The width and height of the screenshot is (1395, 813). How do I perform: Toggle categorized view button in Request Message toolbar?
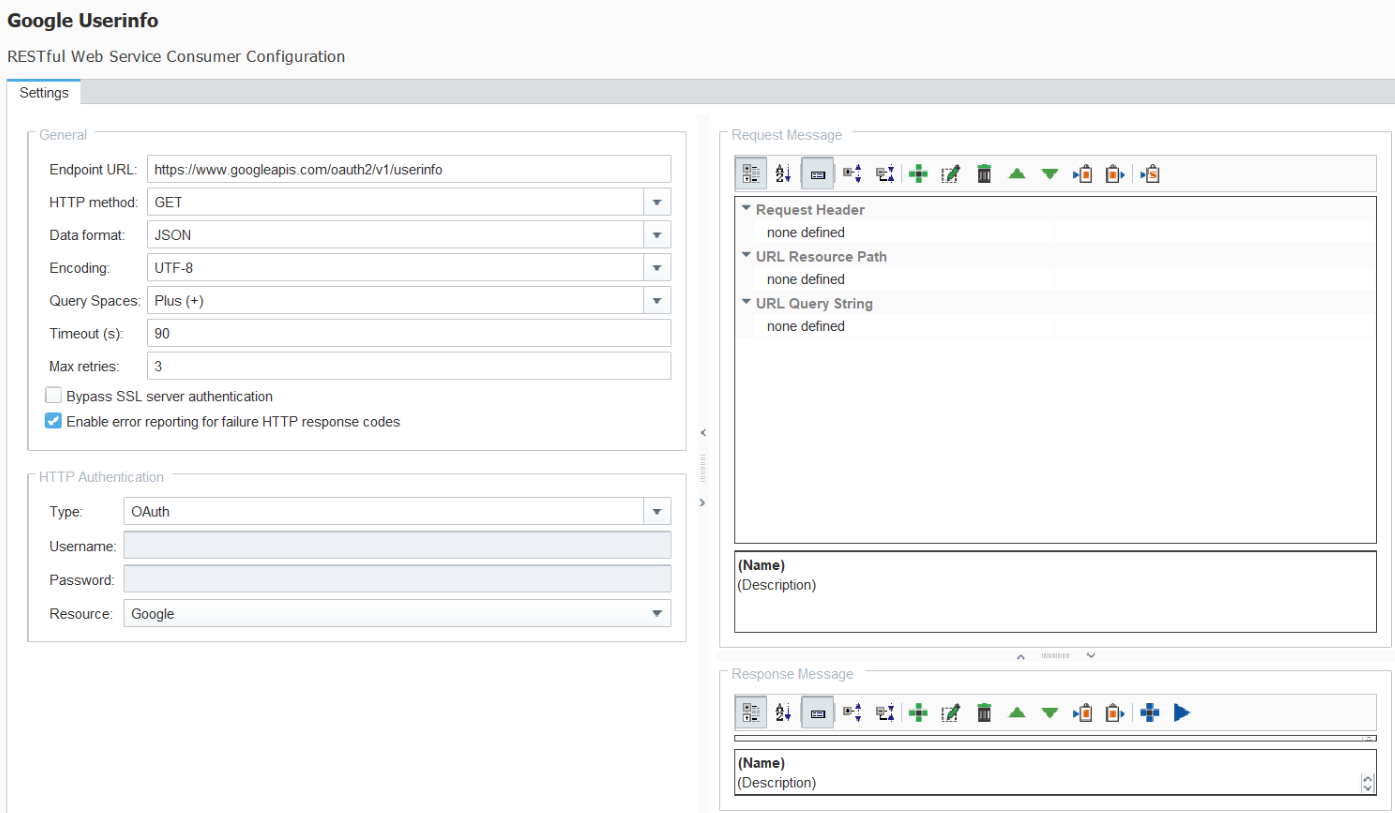pyautogui.click(x=752, y=174)
